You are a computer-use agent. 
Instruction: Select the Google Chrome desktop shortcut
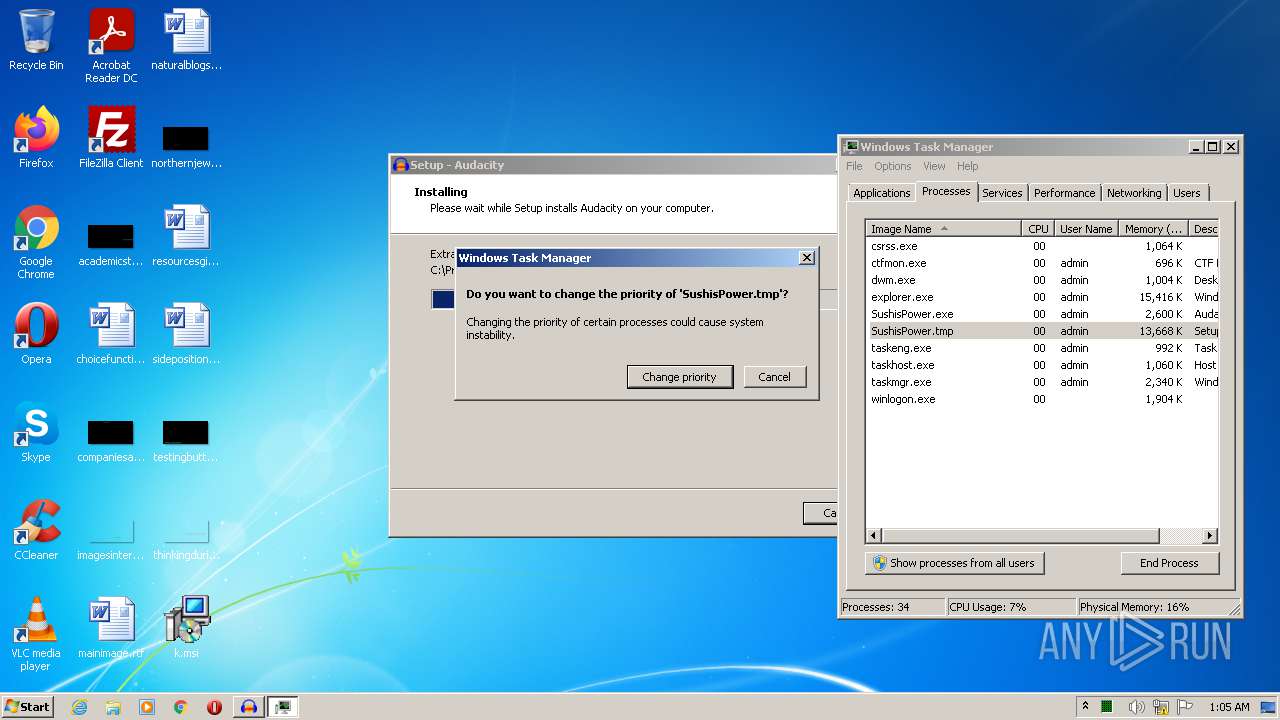[36, 242]
